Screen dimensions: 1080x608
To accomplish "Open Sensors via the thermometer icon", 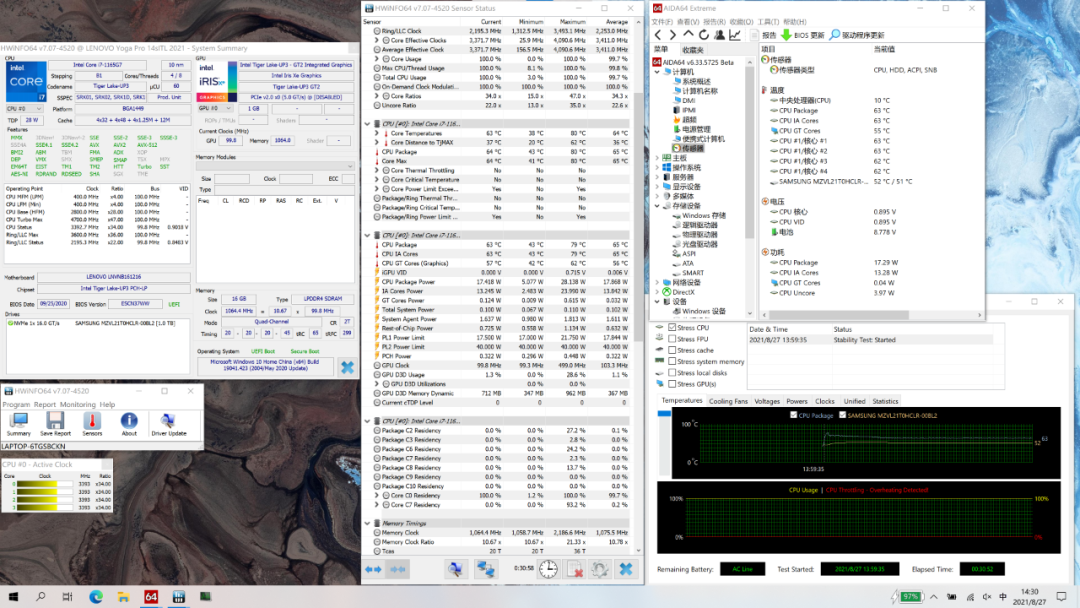I will (x=92, y=421).
